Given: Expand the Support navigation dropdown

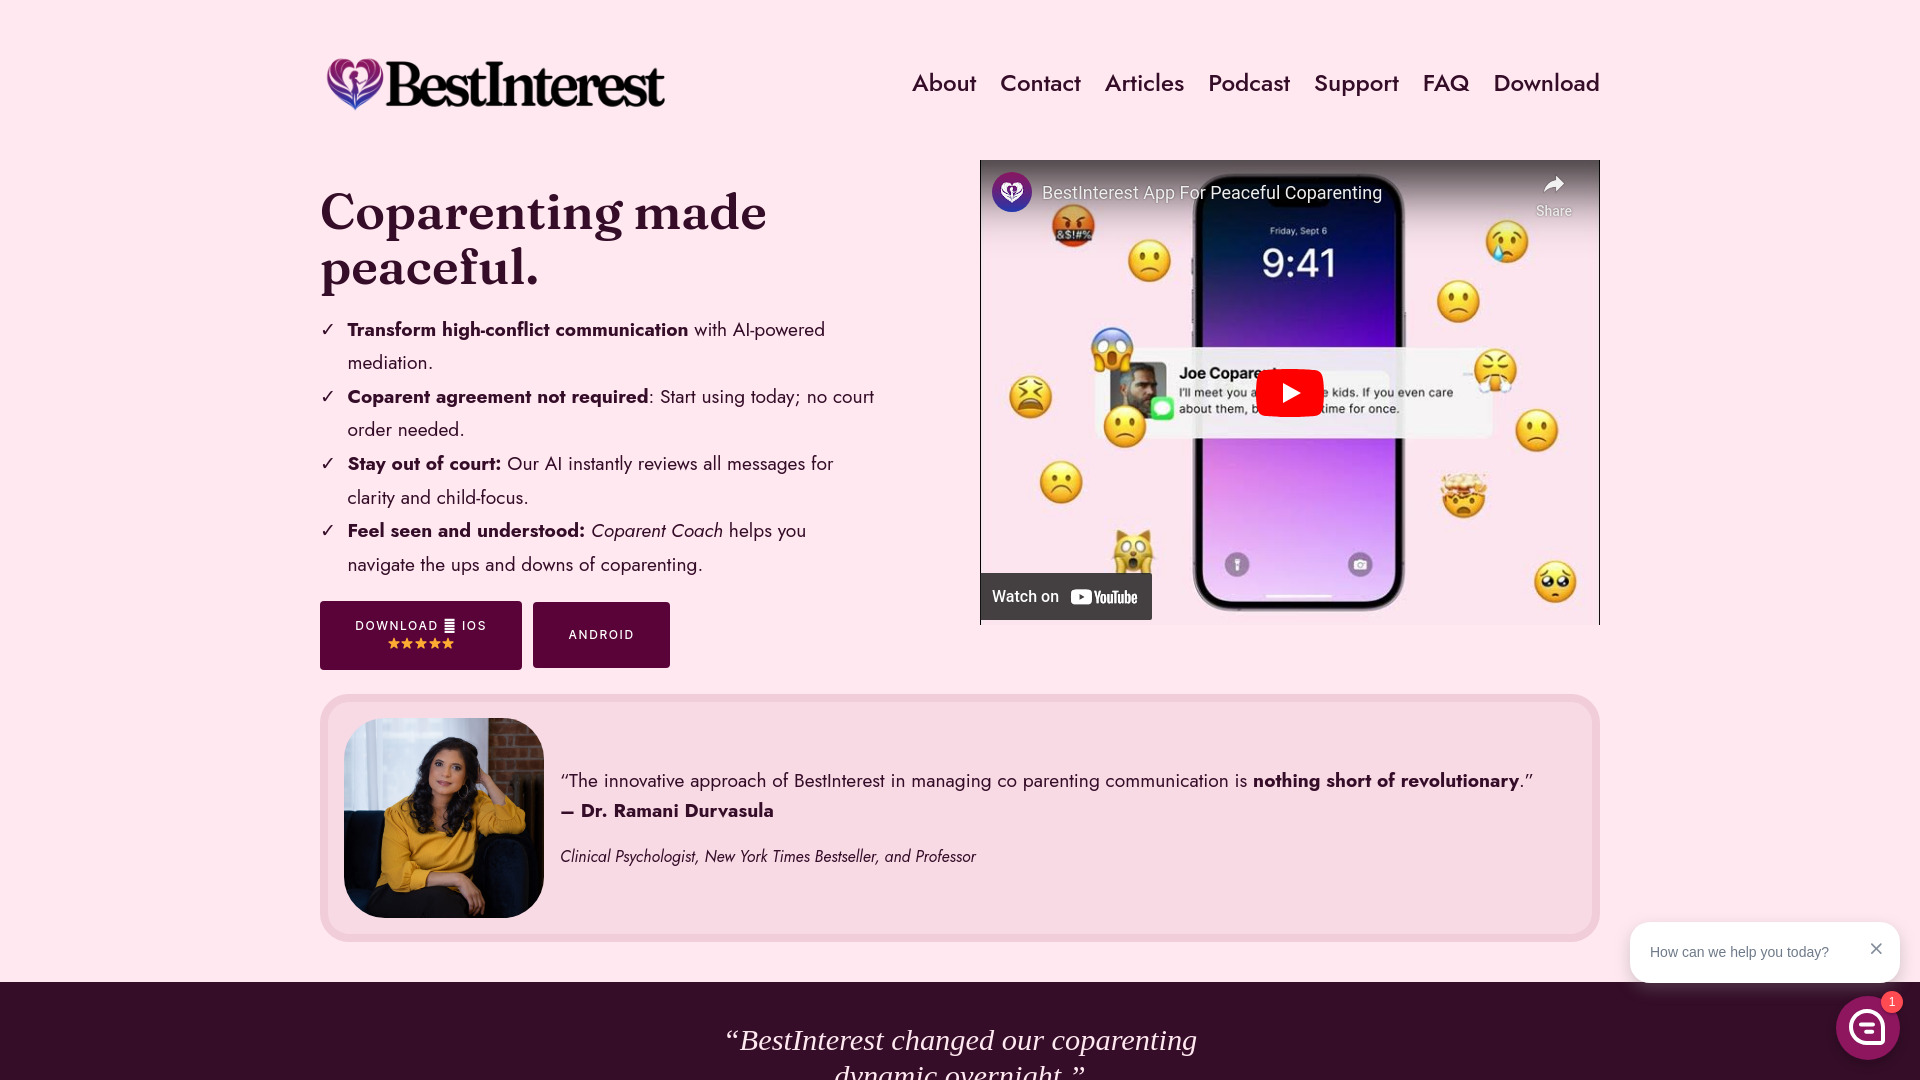Looking at the screenshot, I should (1356, 83).
